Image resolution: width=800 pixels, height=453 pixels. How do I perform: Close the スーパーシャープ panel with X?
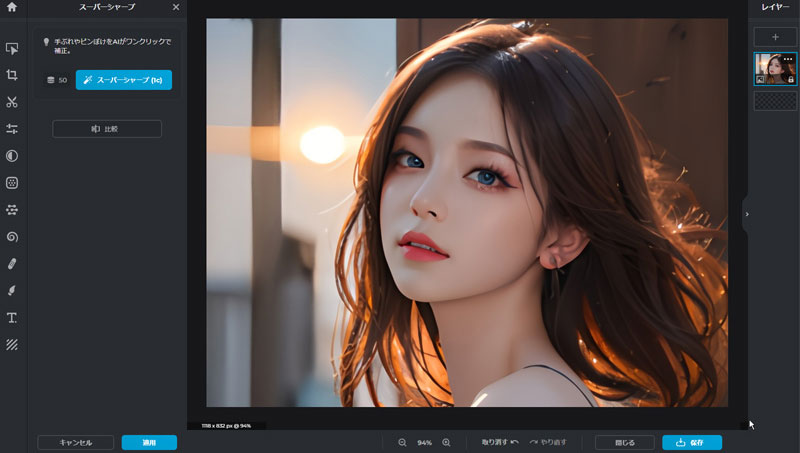[x=176, y=7]
